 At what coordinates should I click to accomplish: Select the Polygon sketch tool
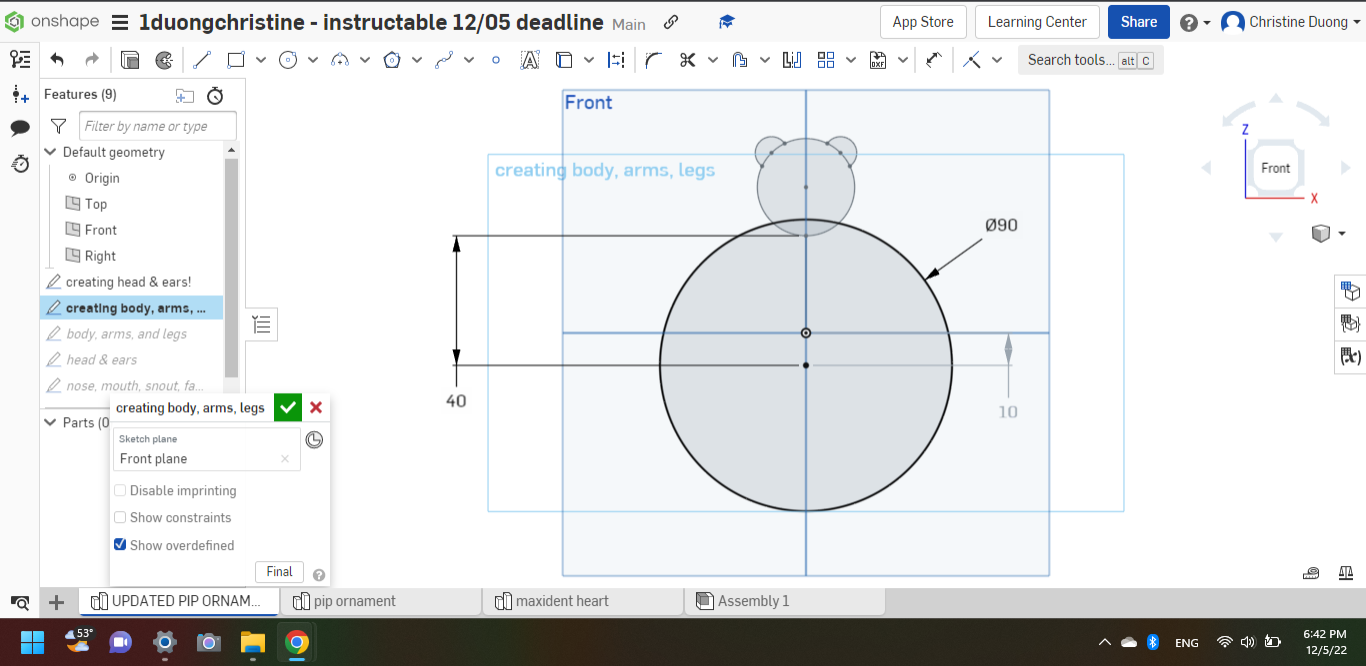[392, 60]
